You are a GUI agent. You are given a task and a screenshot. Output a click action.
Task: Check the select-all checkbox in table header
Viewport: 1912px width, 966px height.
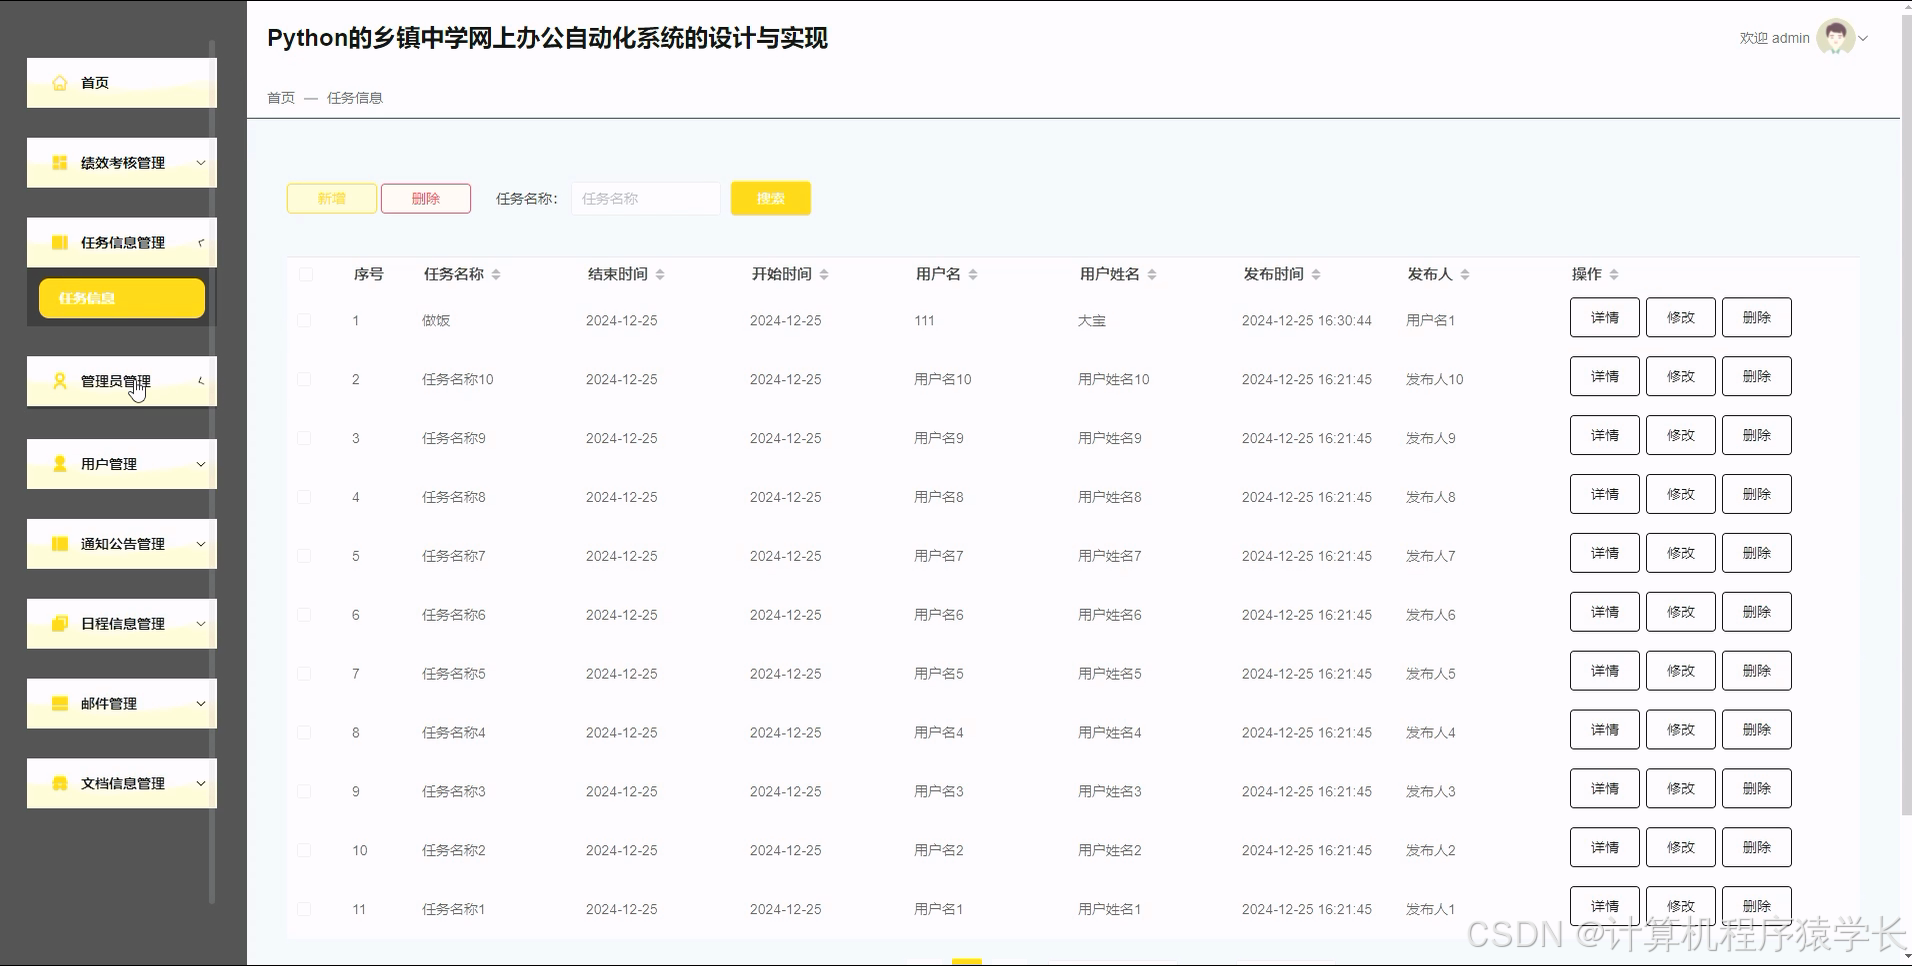[x=305, y=274]
